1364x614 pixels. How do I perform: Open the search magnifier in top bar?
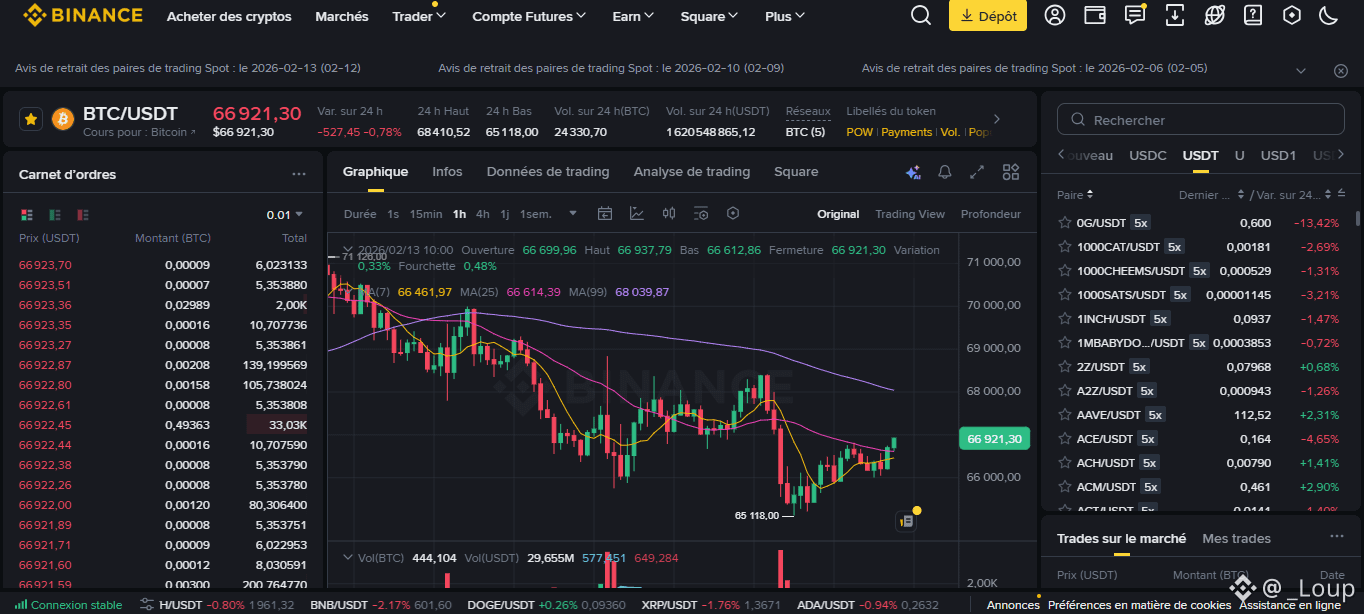pyautogui.click(x=921, y=16)
